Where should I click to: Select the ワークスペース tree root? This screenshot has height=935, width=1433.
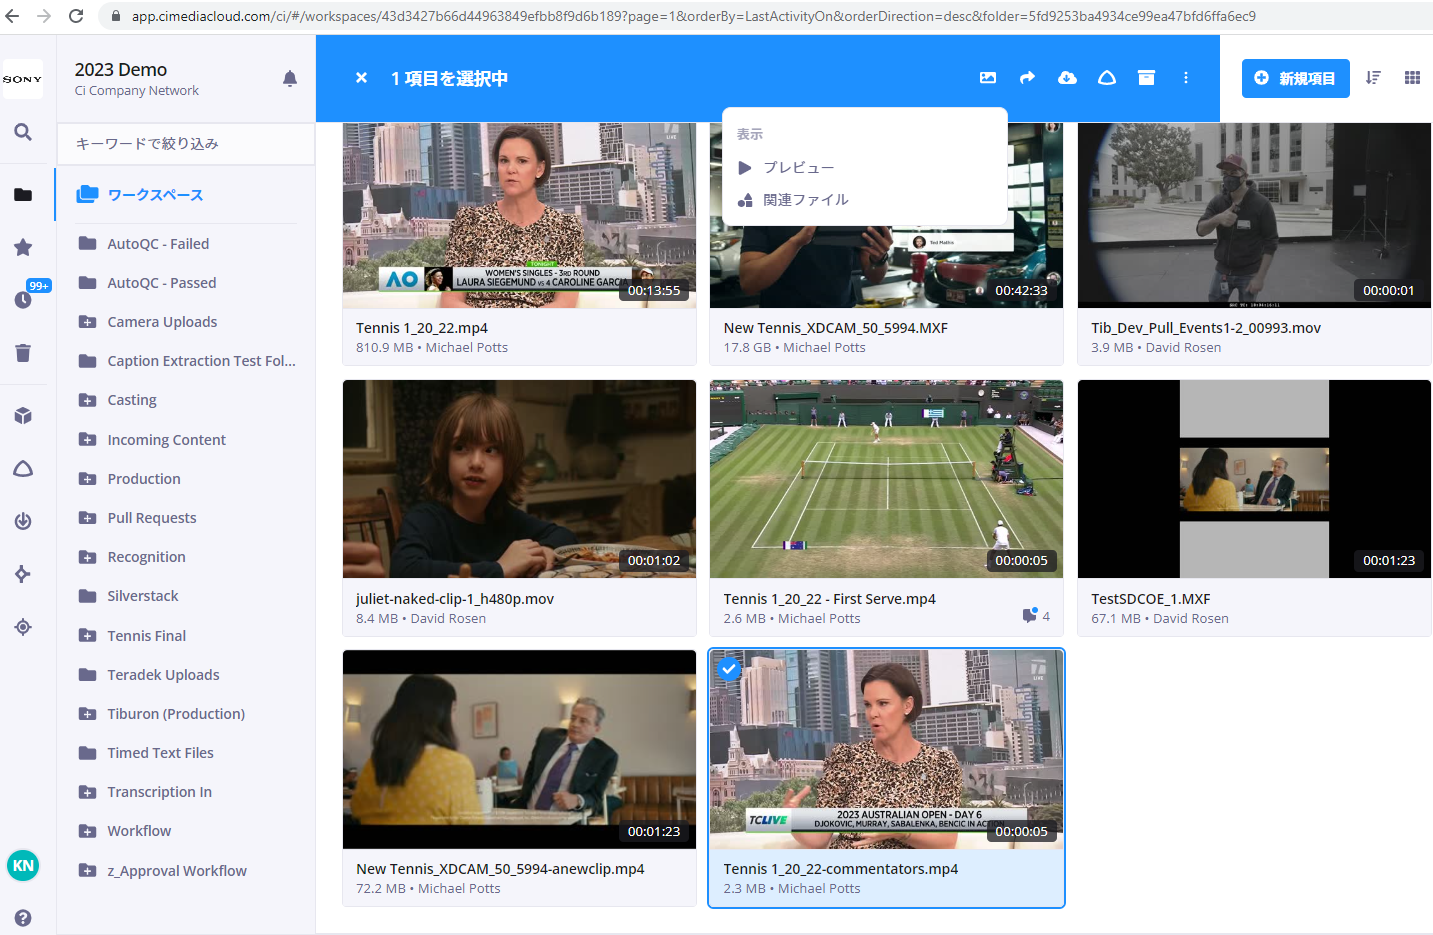pyautogui.click(x=155, y=195)
